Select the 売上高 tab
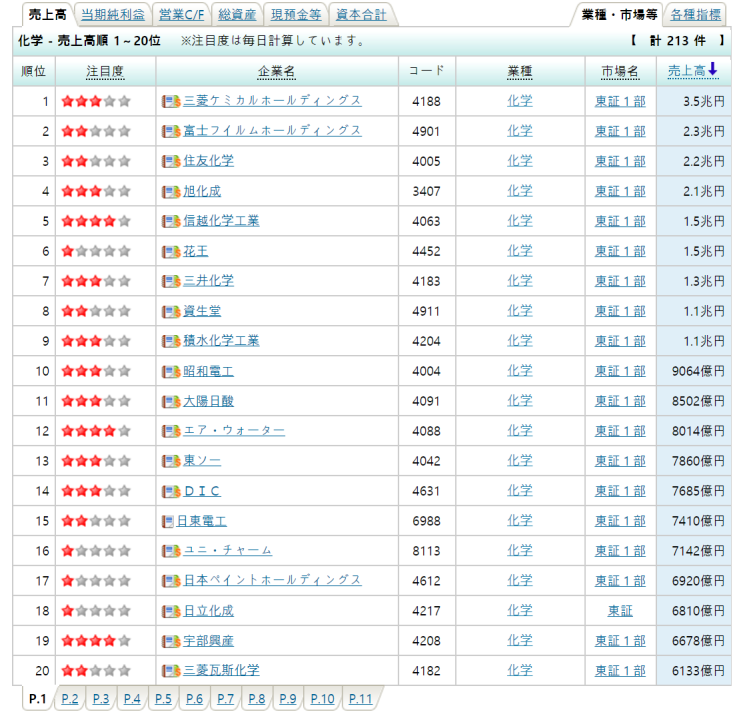743x714 pixels. click(47, 15)
